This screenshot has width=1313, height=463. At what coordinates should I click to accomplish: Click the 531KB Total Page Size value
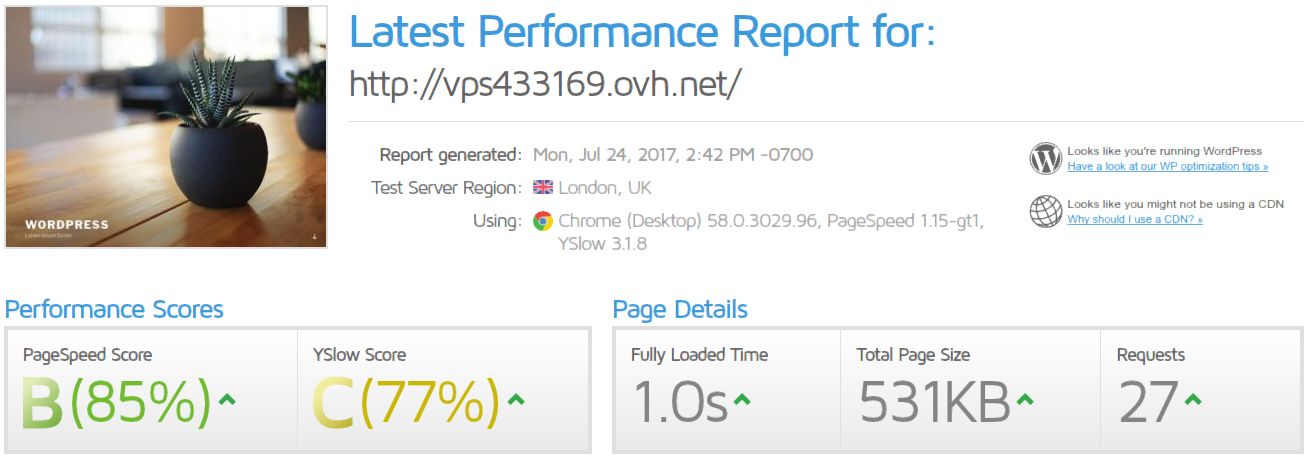(934, 402)
